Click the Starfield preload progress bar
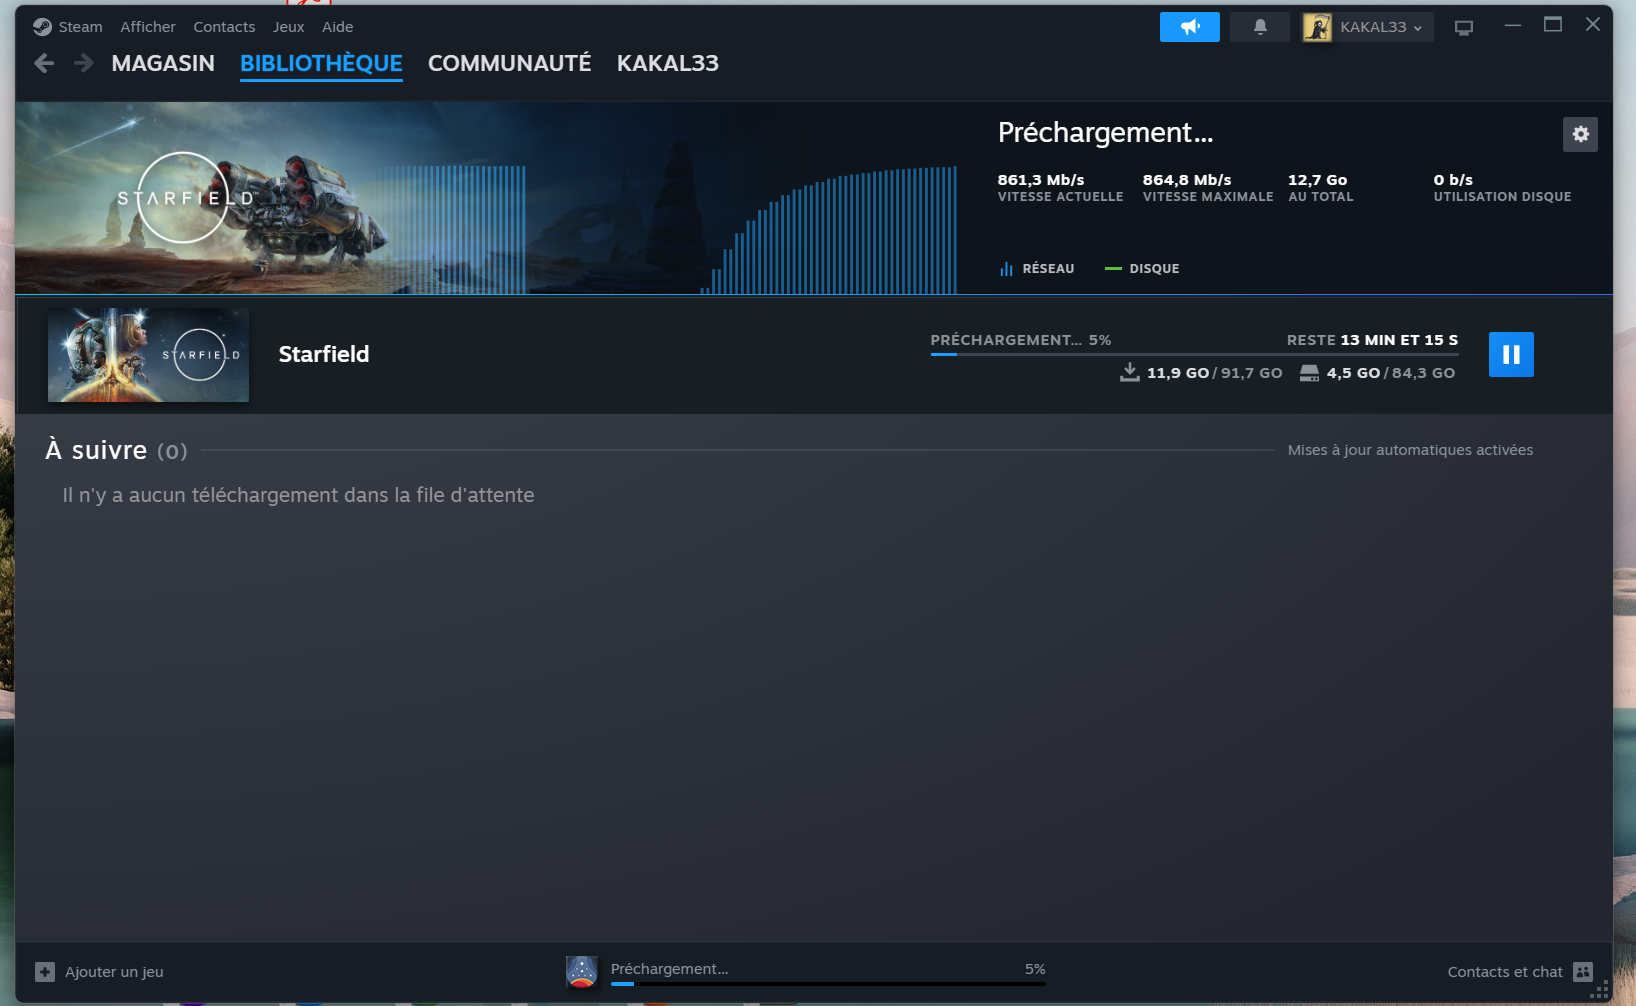Image resolution: width=1636 pixels, height=1006 pixels. (x=1194, y=354)
